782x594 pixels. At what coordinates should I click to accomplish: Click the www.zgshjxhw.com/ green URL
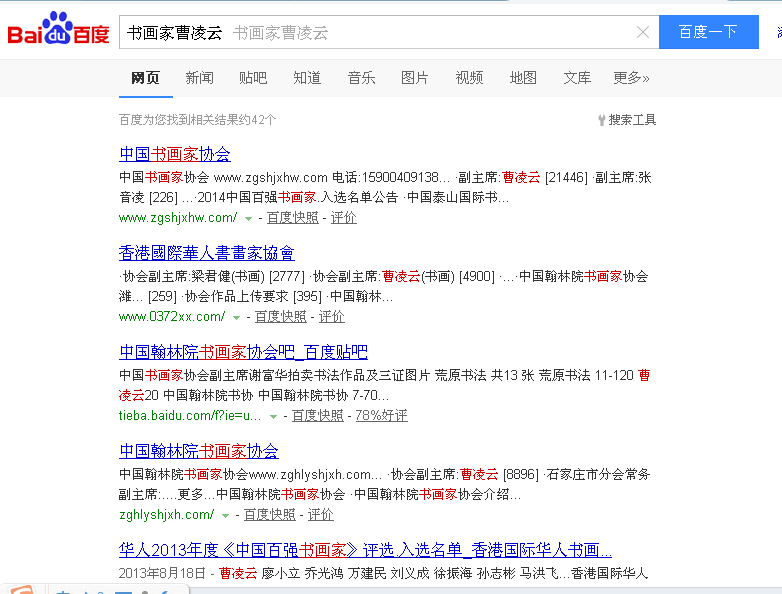[178, 218]
